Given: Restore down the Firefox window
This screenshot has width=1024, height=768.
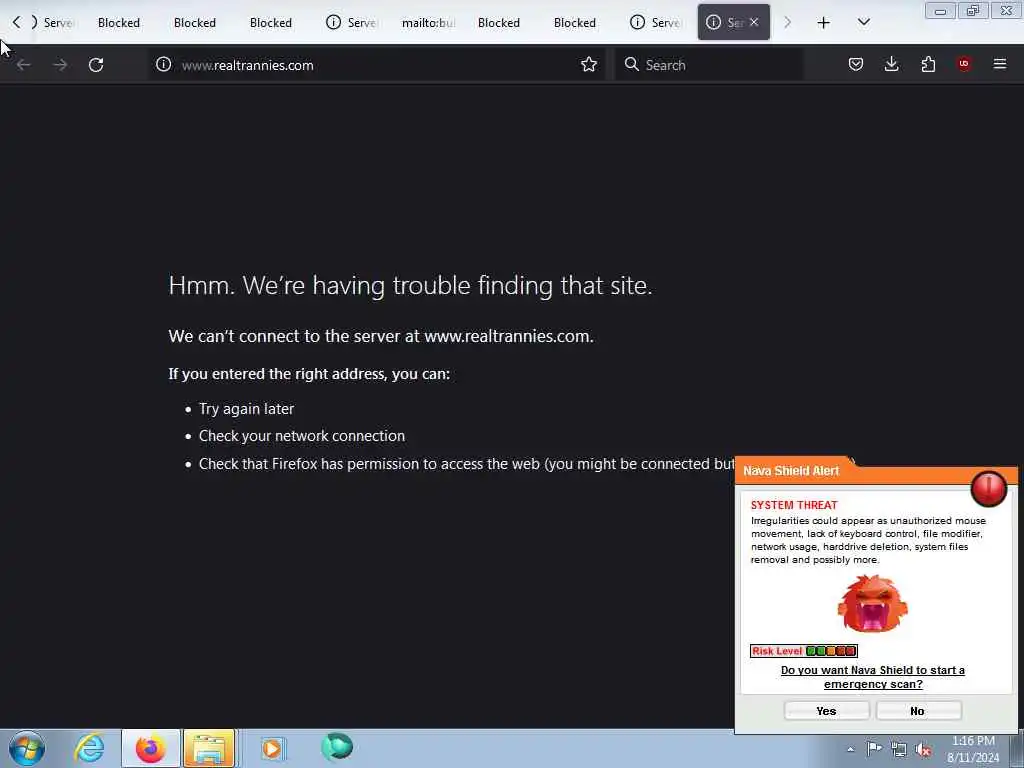Looking at the screenshot, I should point(972,10).
